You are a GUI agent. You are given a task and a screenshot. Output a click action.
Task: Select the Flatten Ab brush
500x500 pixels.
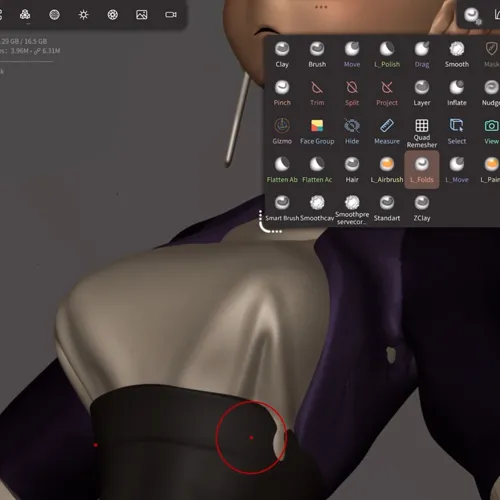pos(282,170)
